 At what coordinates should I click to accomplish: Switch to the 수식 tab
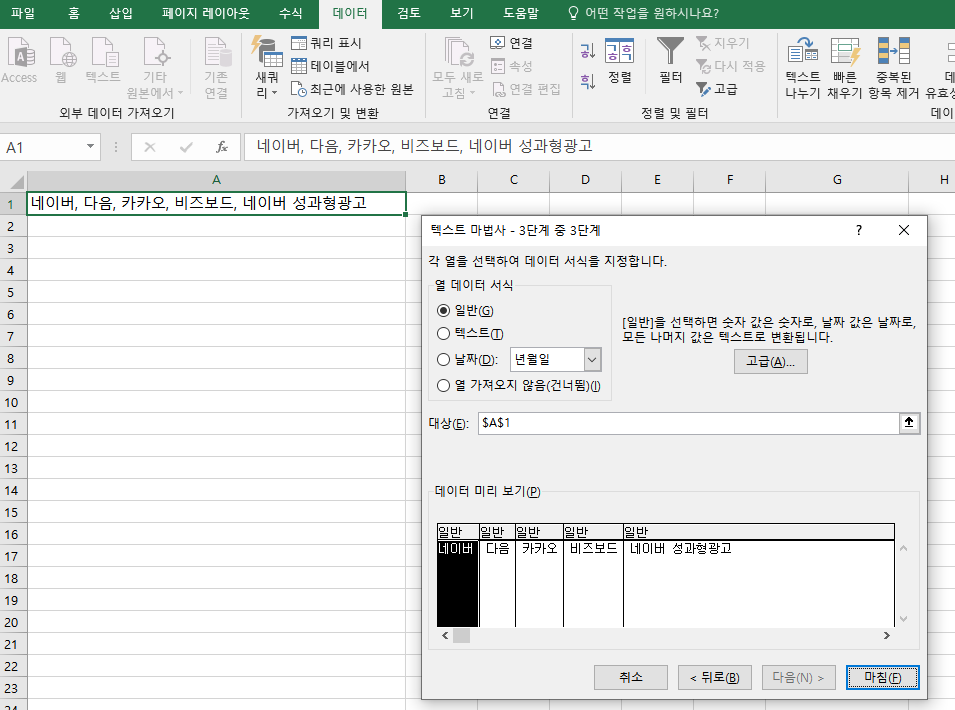(290, 13)
